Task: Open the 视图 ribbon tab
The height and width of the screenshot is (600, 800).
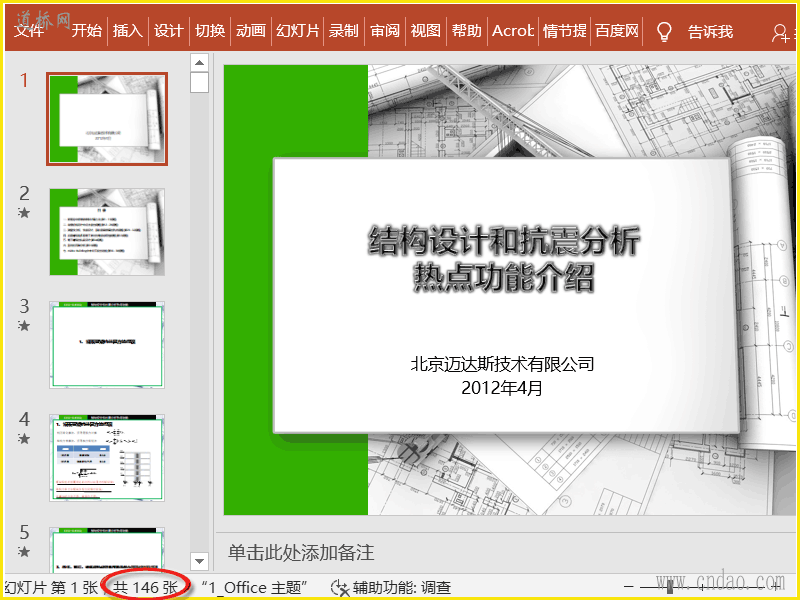Action: (x=426, y=31)
